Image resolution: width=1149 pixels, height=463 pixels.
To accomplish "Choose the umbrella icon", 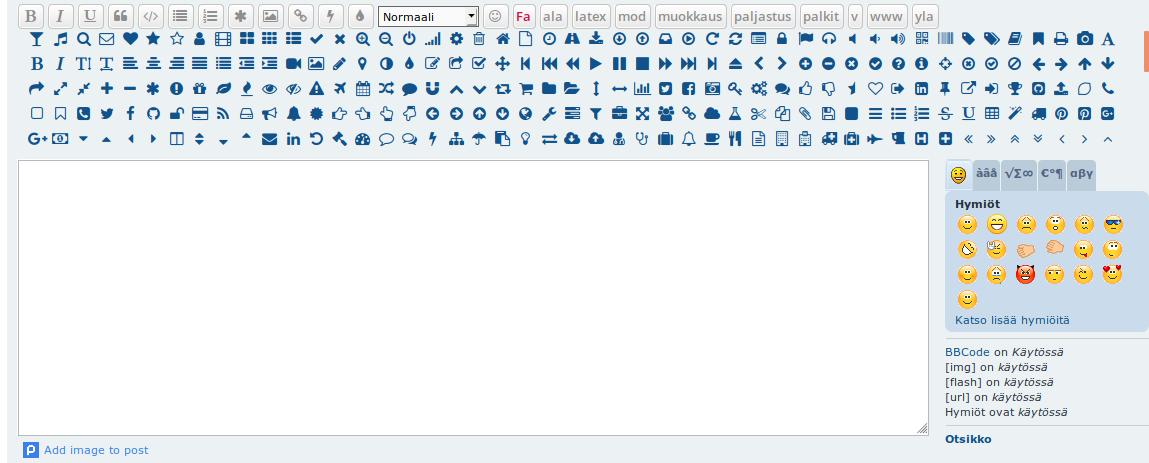I will point(479,138).
